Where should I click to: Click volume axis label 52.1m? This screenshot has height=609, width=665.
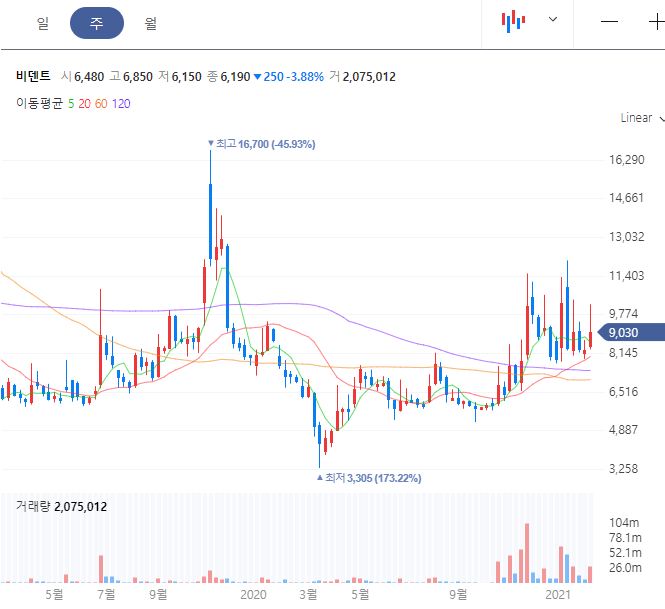pyautogui.click(x=625, y=553)
